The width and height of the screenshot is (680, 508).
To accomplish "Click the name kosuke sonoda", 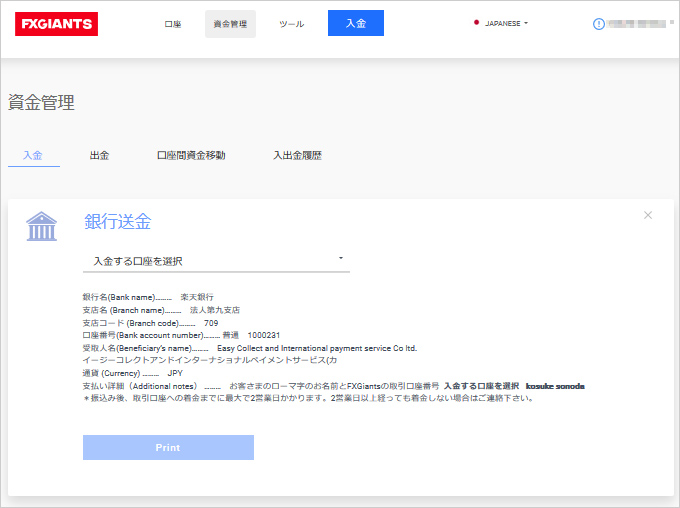I will 555,386.
